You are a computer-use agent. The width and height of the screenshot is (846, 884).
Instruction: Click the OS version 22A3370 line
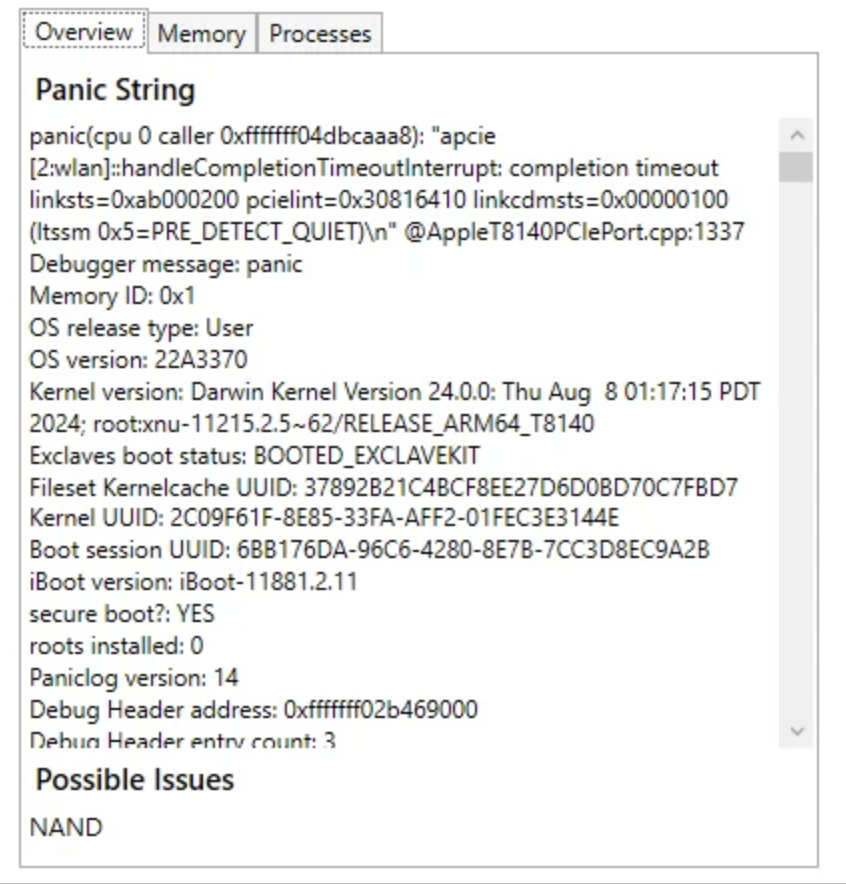(x=138, y=359)
